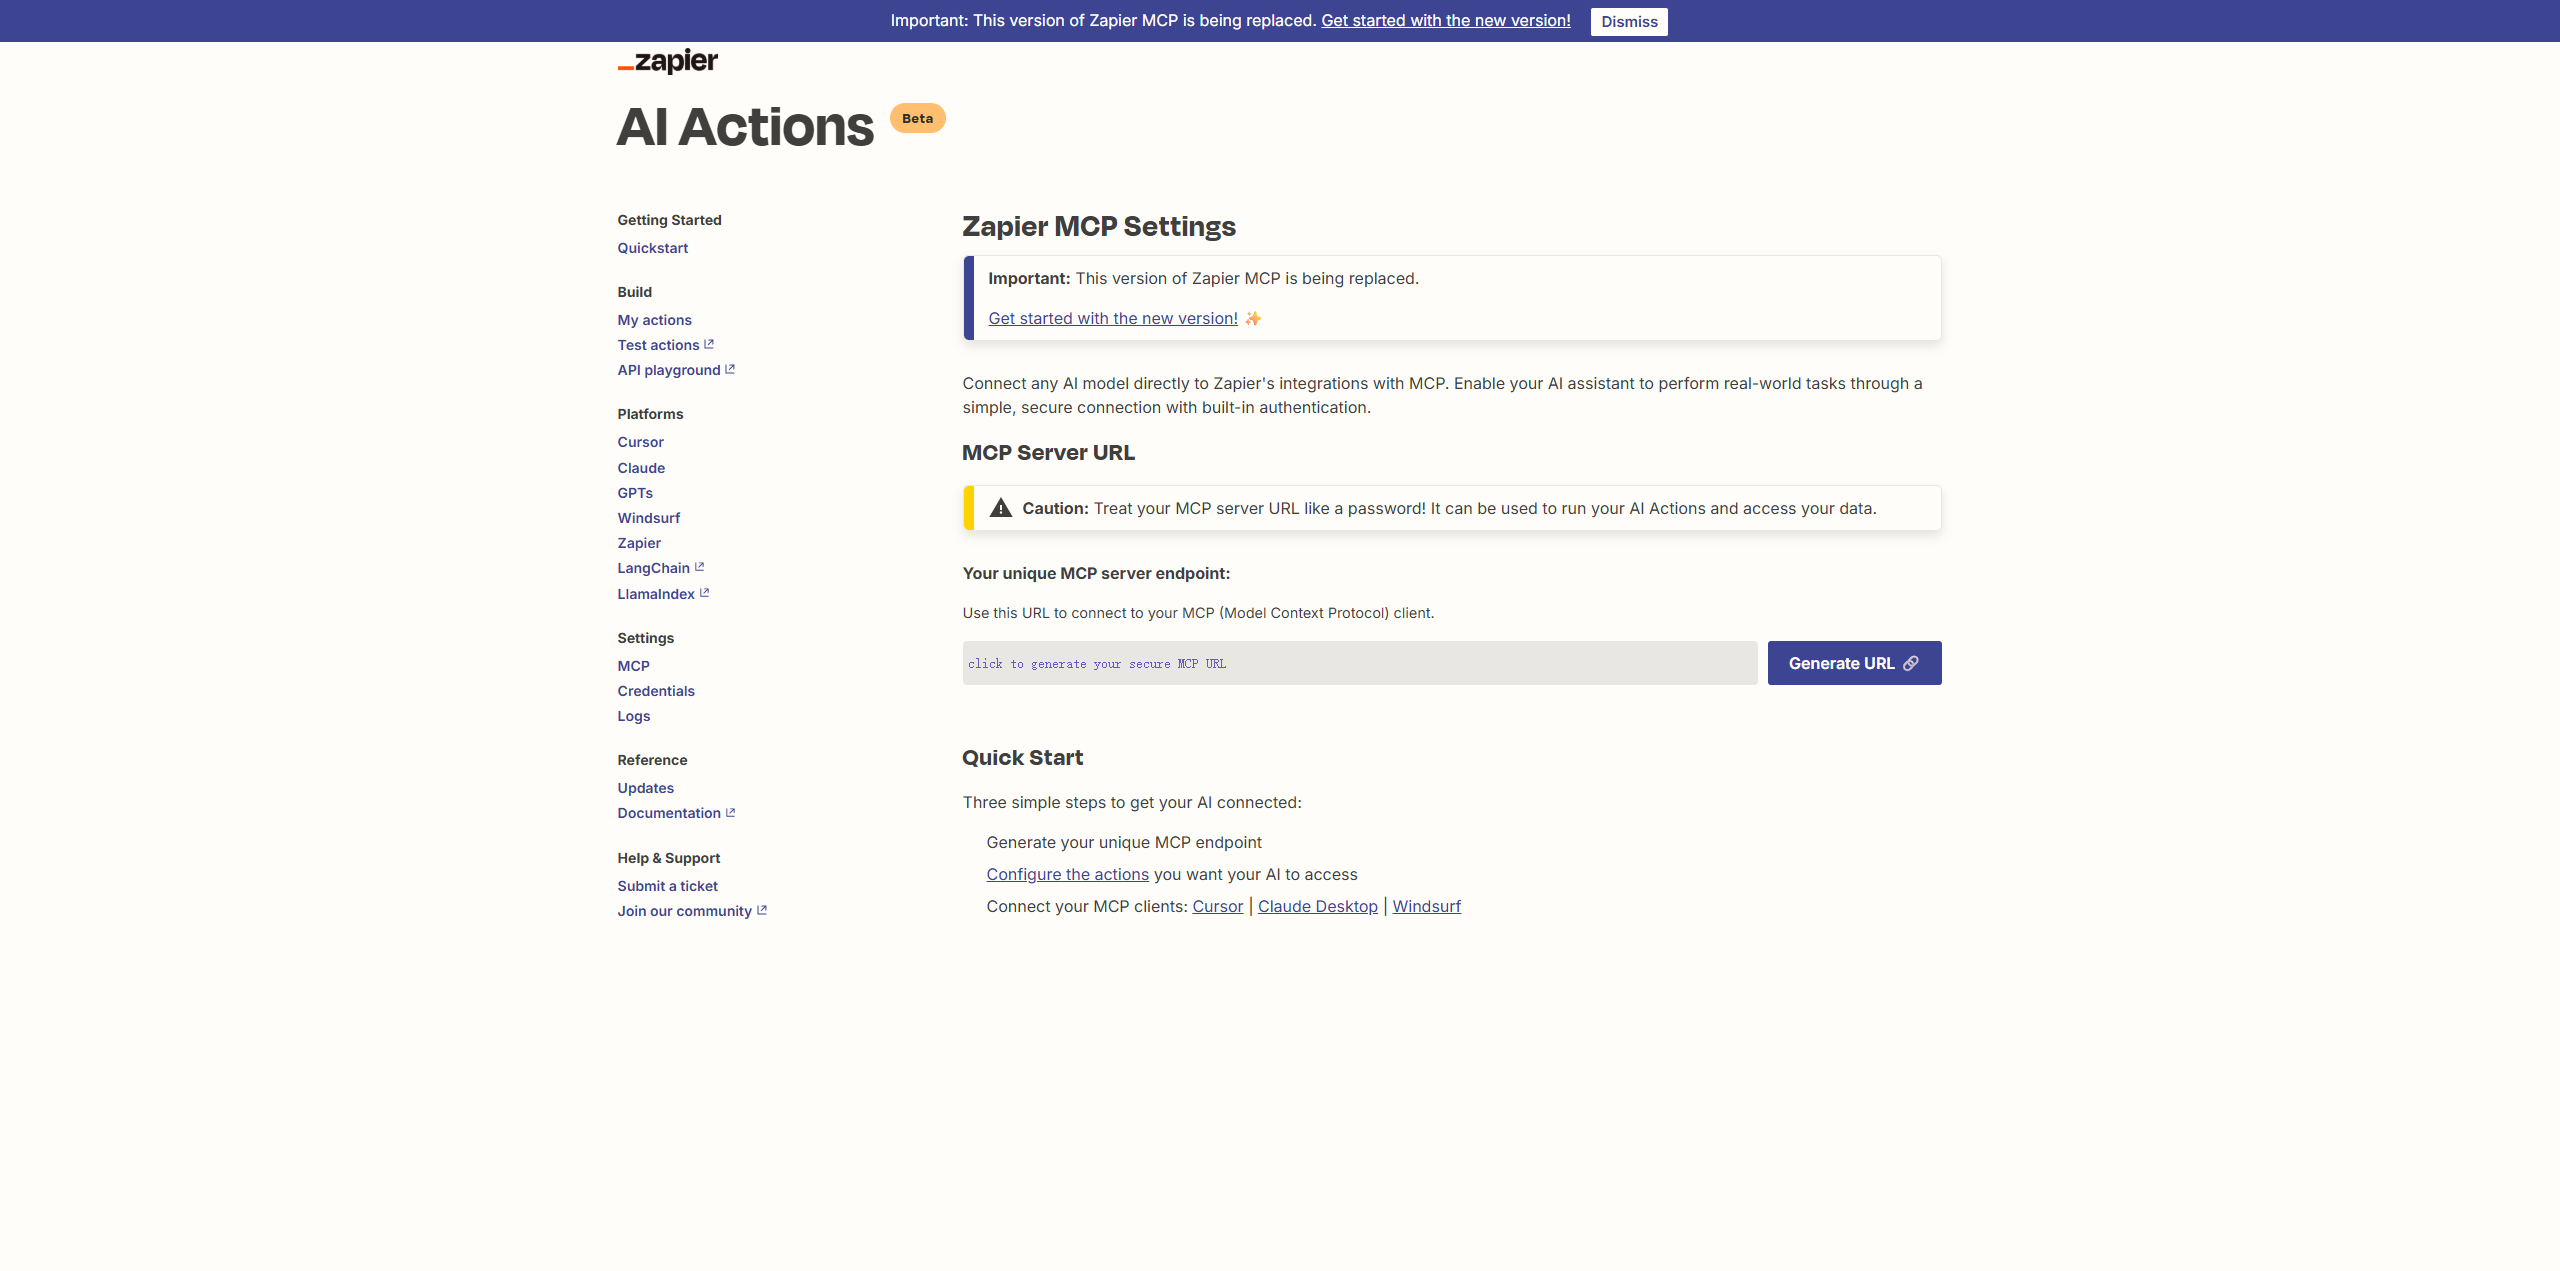Click the Beta badge next to AI Actions
2560x1271 pixels.
[917, 118]
